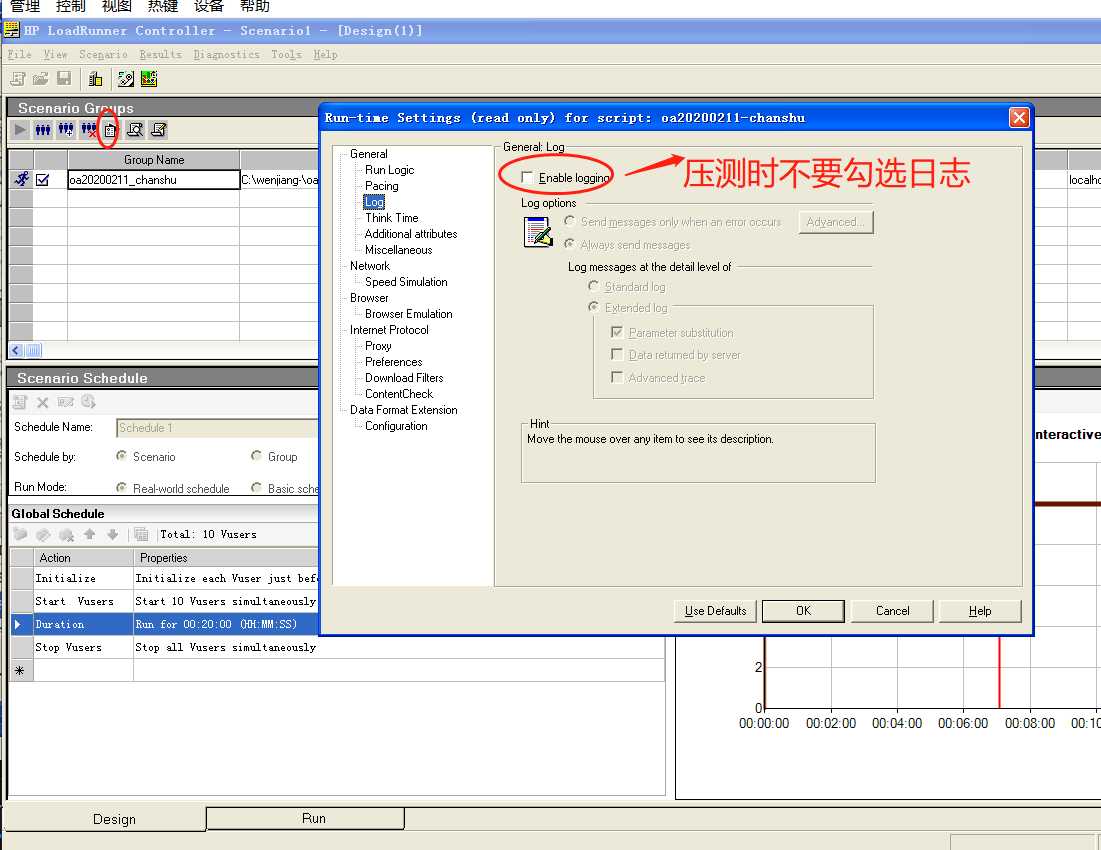The width and height of the screenshot is (1101, 850).
Task: Click the Add Action icon in Global Schedule
Action: 20,534
